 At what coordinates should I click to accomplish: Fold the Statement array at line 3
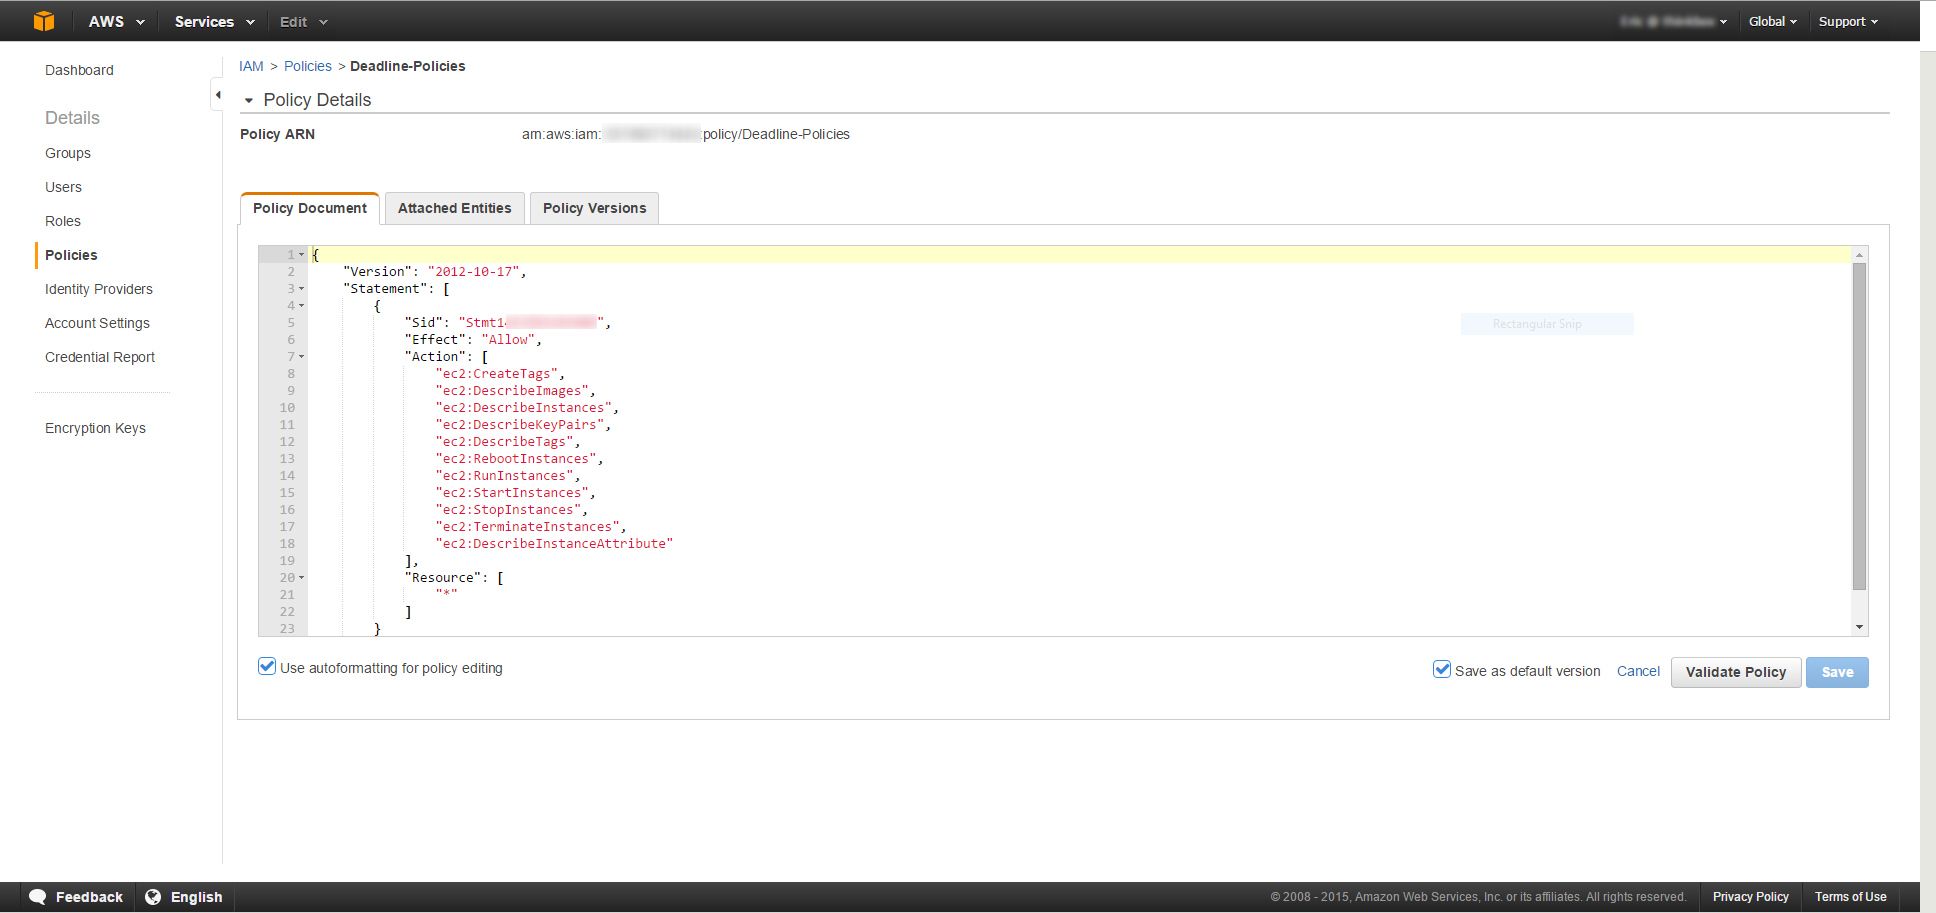point(302,288)
